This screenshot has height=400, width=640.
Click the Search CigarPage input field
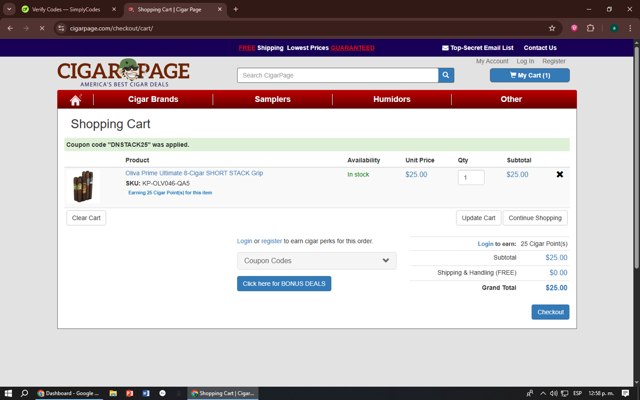coord(338,75)
